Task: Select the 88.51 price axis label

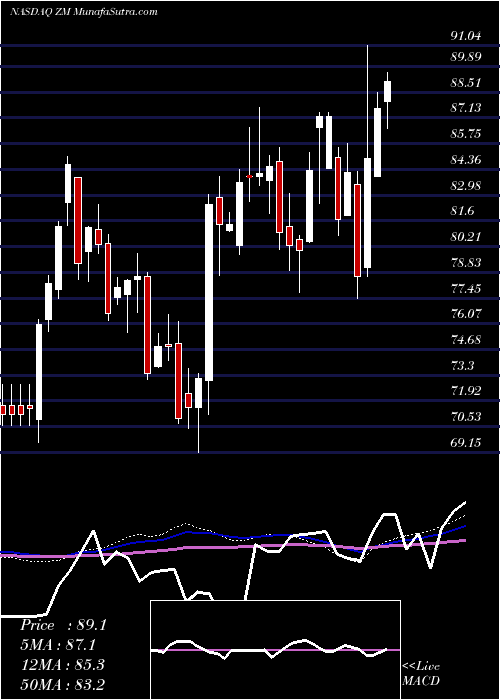Action: [466, 83]
